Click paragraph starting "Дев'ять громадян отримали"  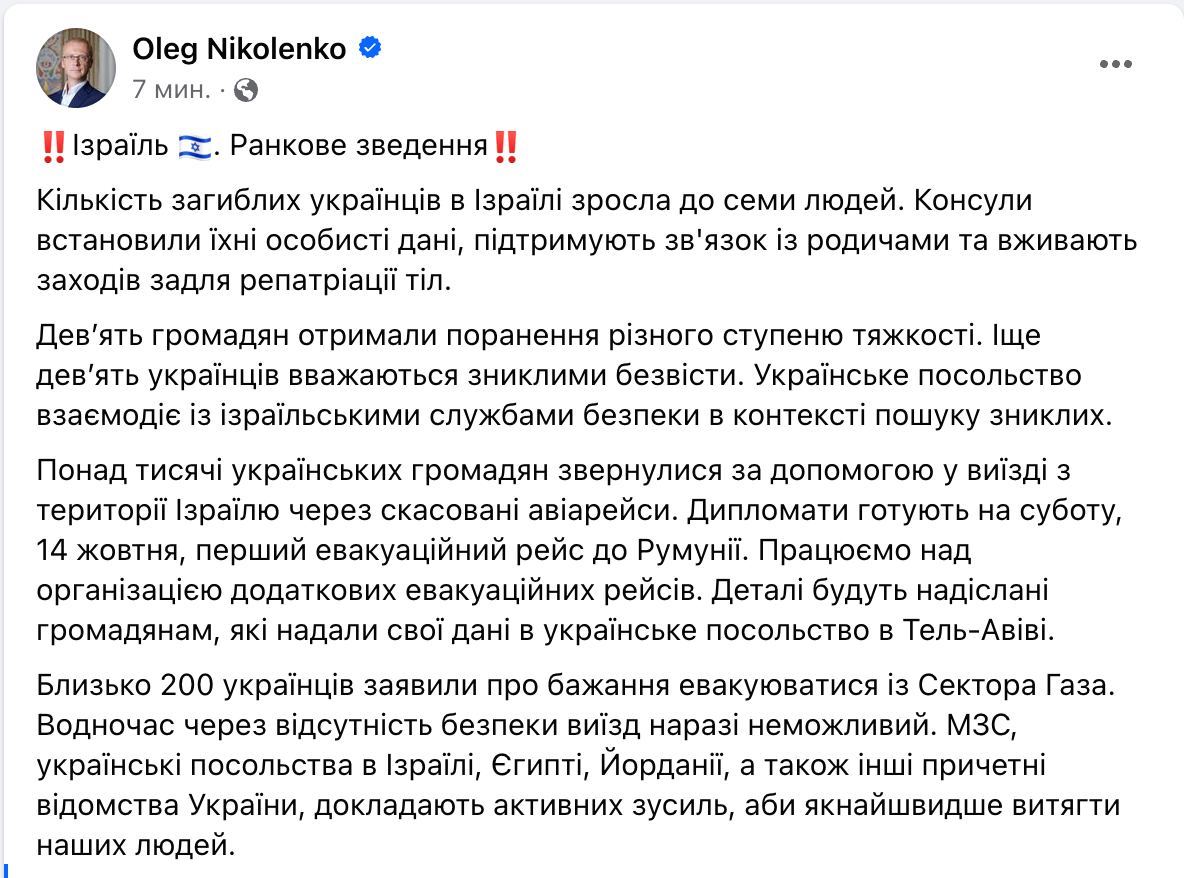coord(574,377)
